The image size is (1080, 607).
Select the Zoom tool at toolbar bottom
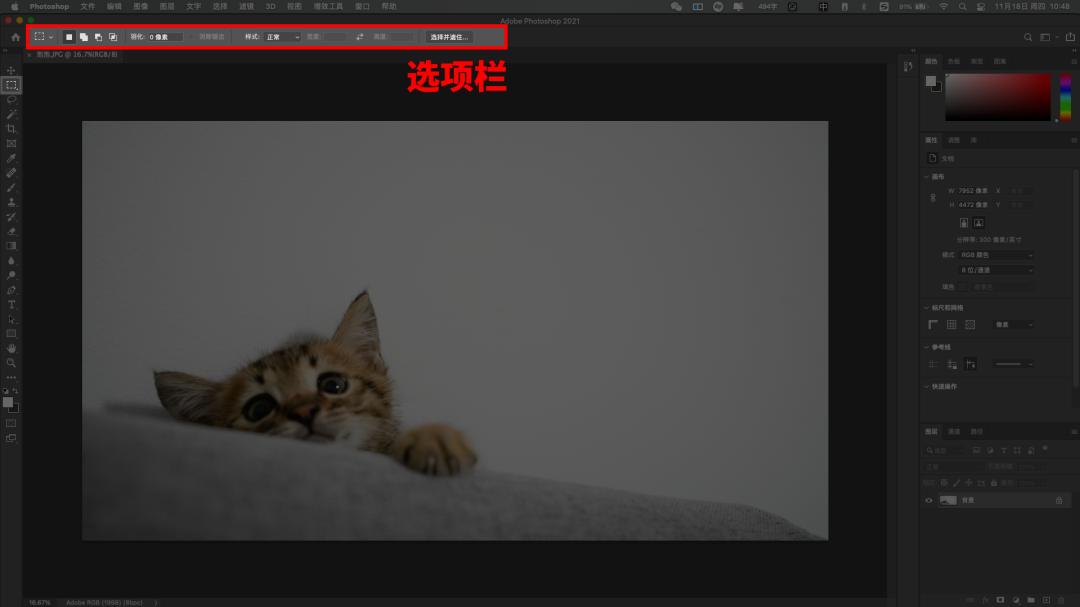coord(11,362)
